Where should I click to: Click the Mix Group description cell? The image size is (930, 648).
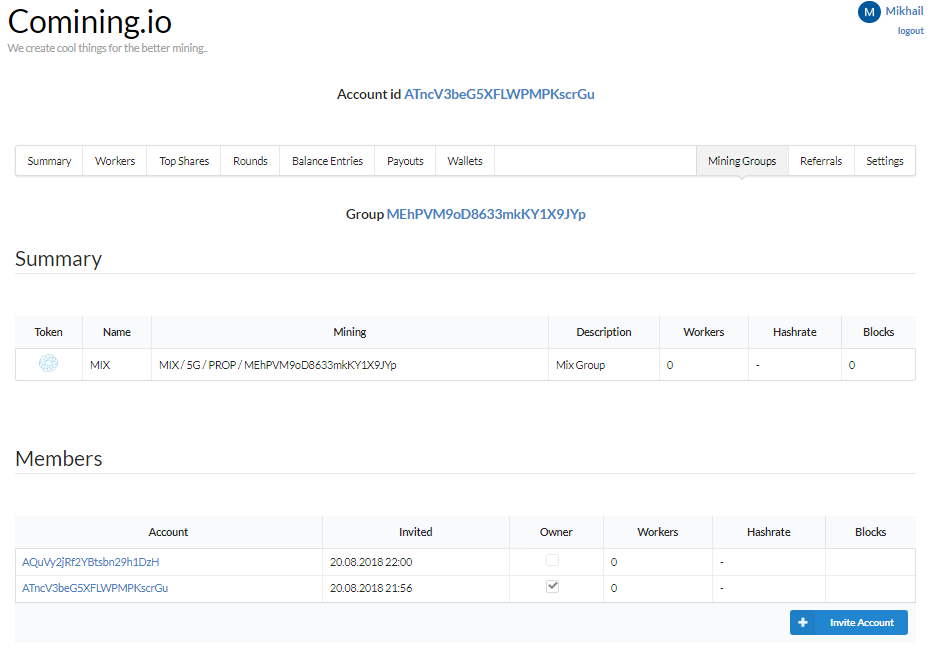(x=604, y=365)
